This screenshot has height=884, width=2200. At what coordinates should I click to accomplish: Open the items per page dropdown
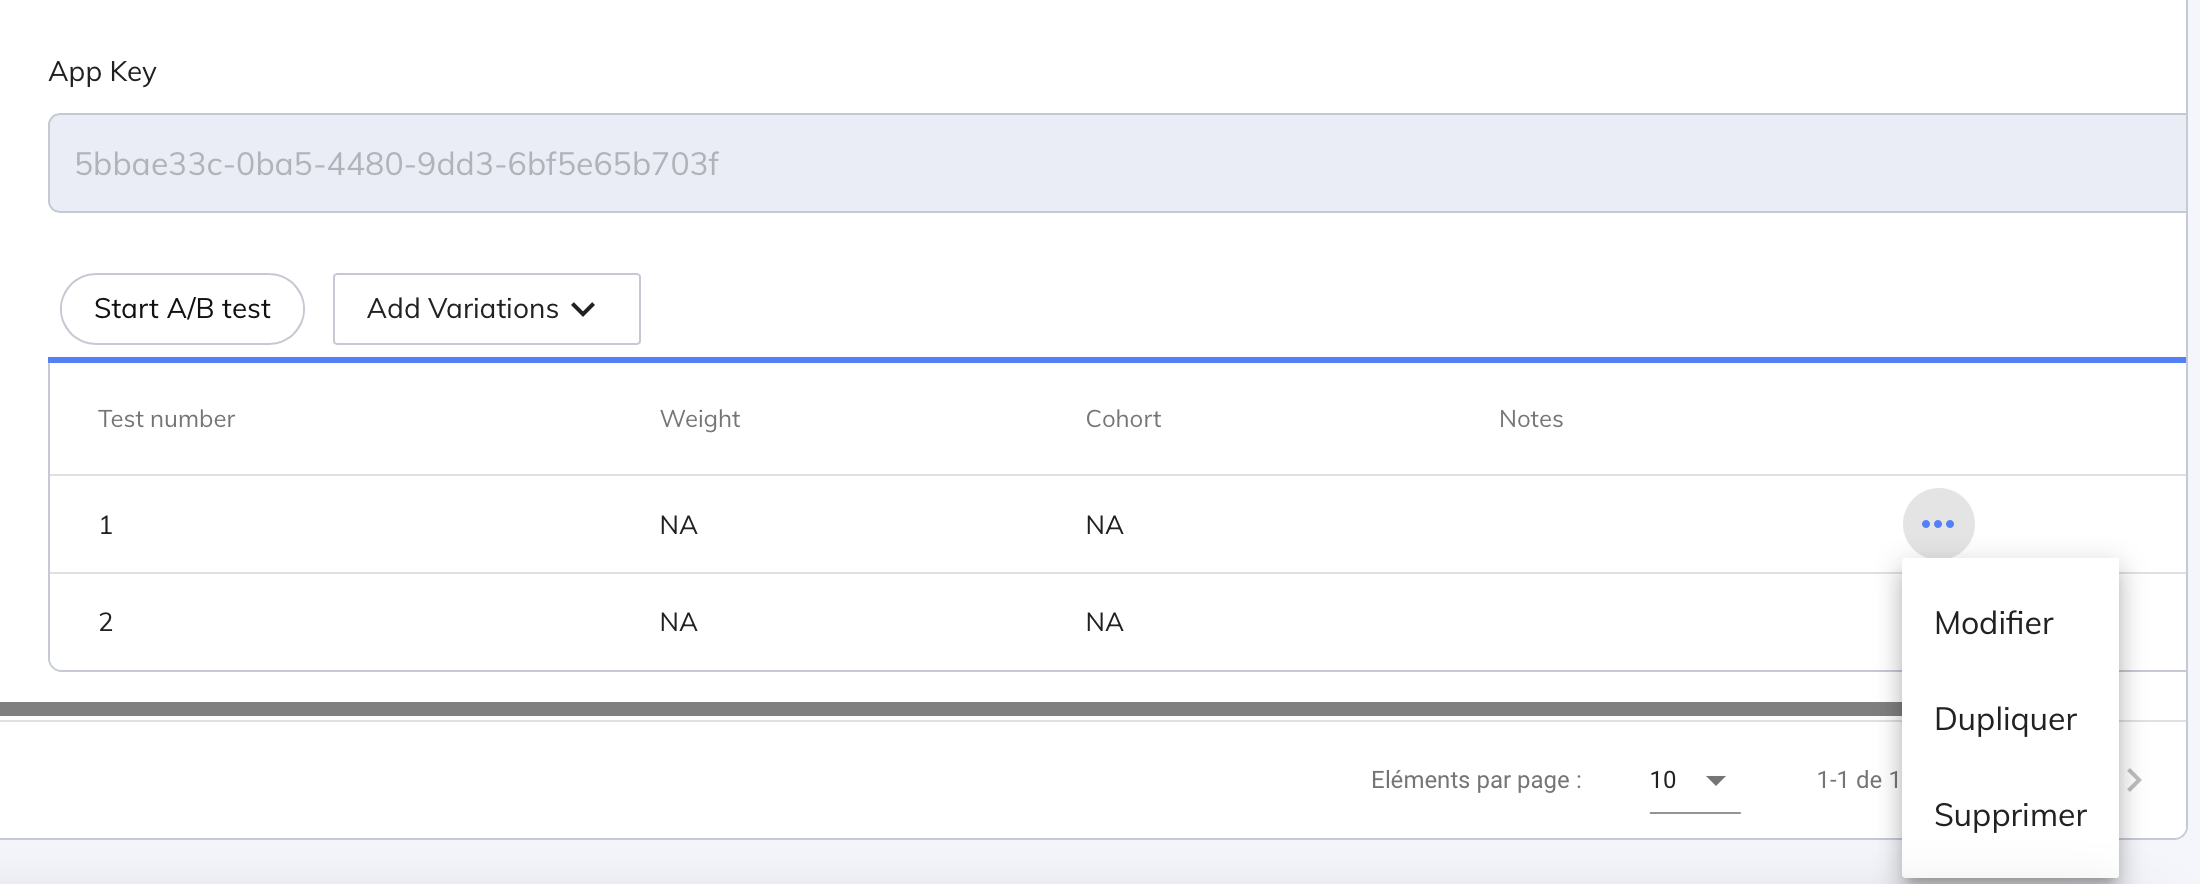pyautogui.click(x=1693, y=780)
